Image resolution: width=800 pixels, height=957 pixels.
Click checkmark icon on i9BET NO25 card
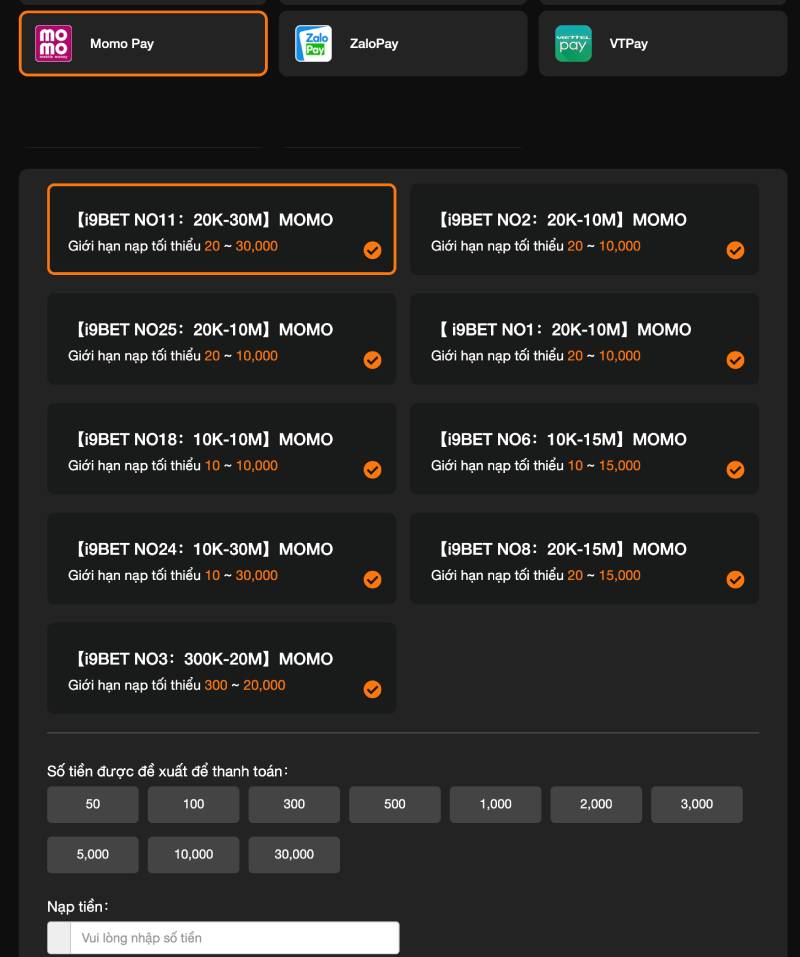coord(372,360)
